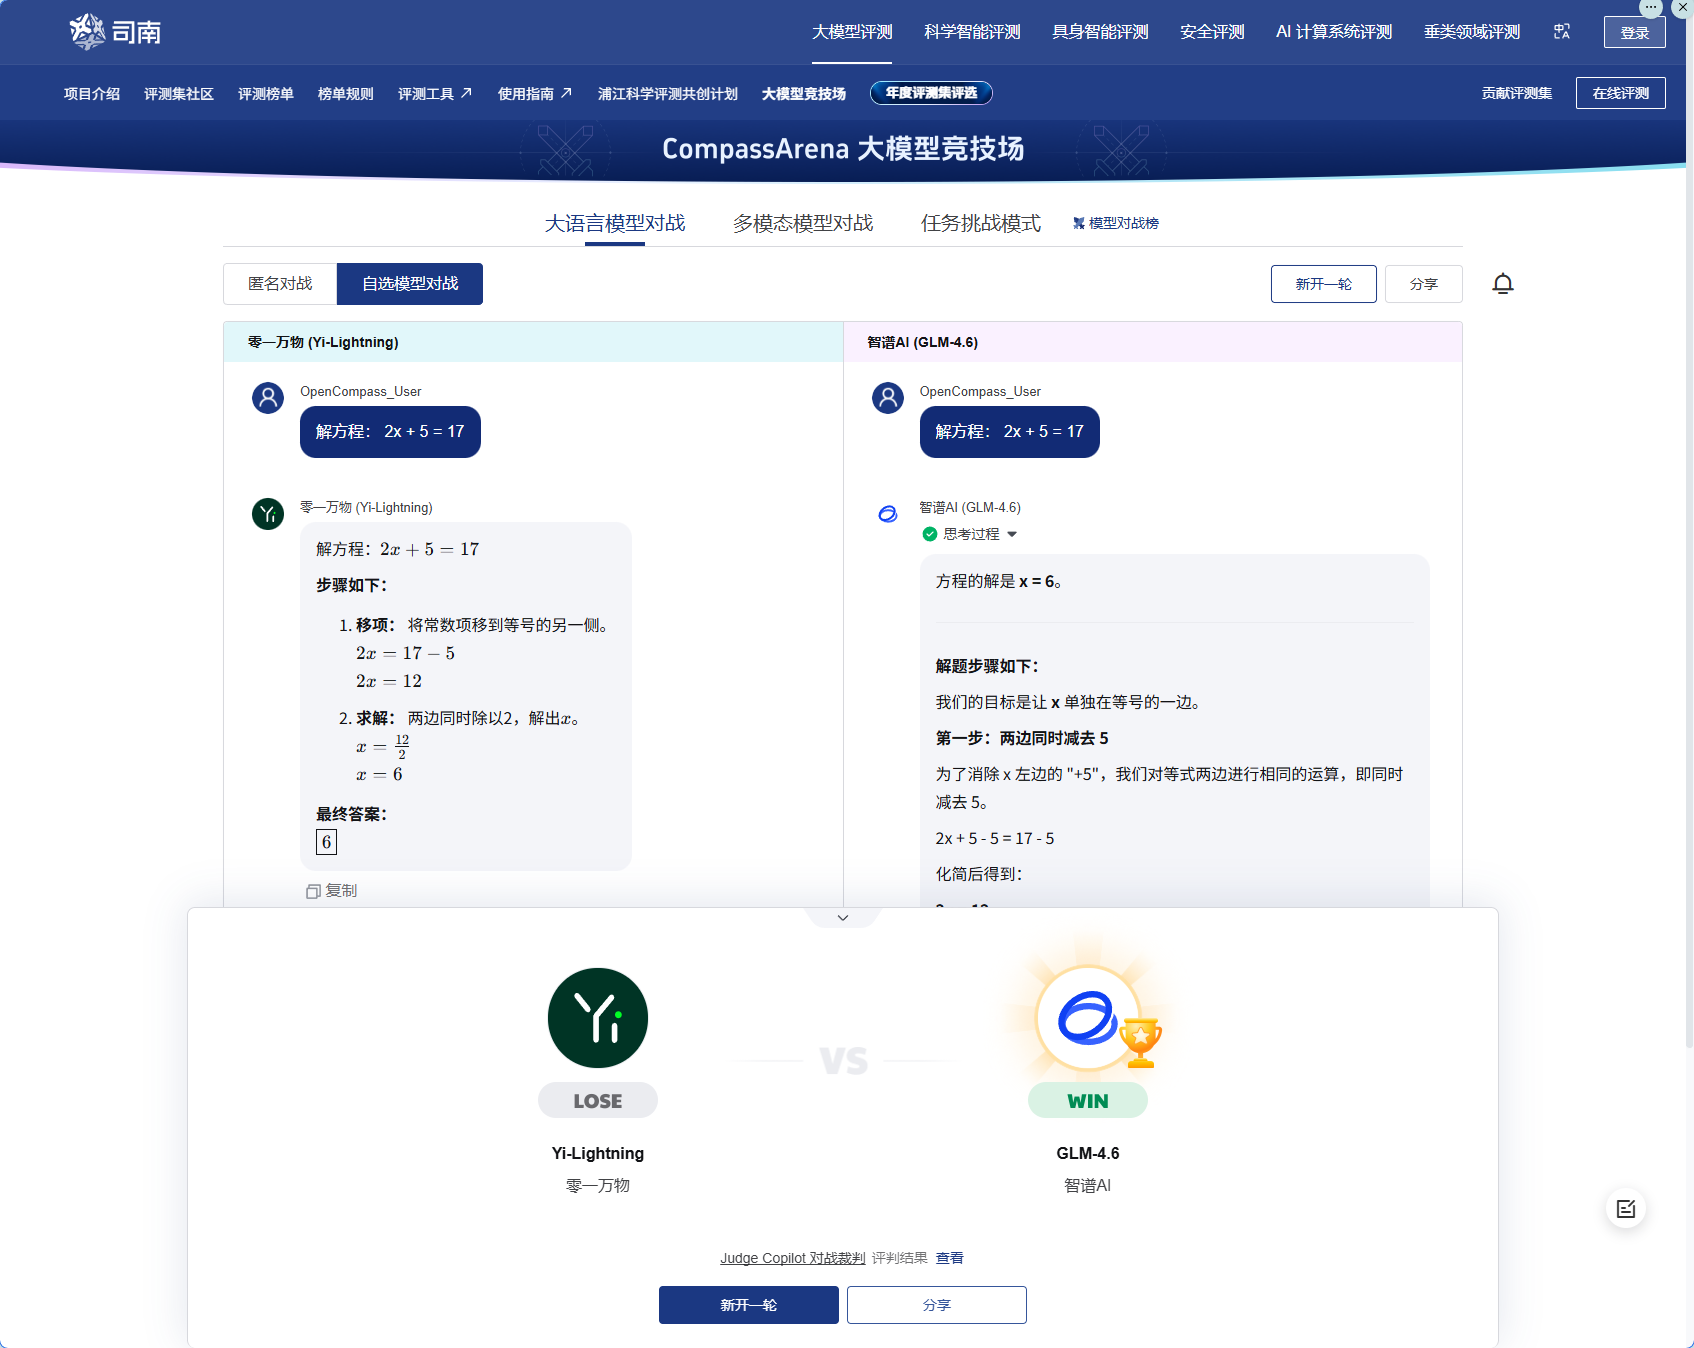The height and width of the screenshot is (1348, 1694).
Task: Open the 评测榜单 link
Action: 266,93
